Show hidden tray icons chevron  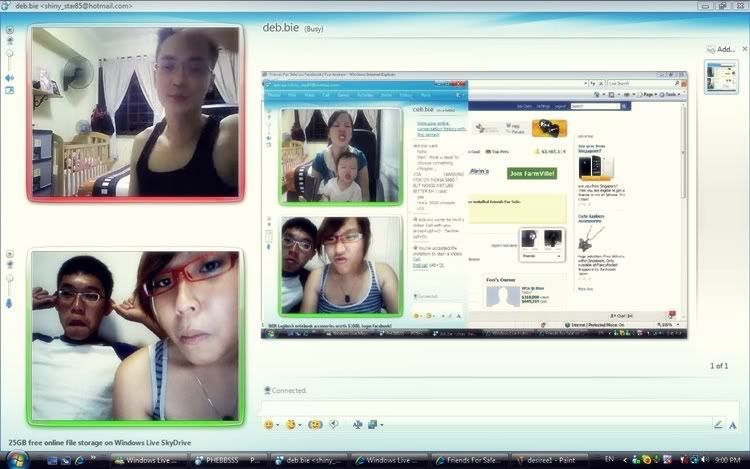click(x=625, y=460)
